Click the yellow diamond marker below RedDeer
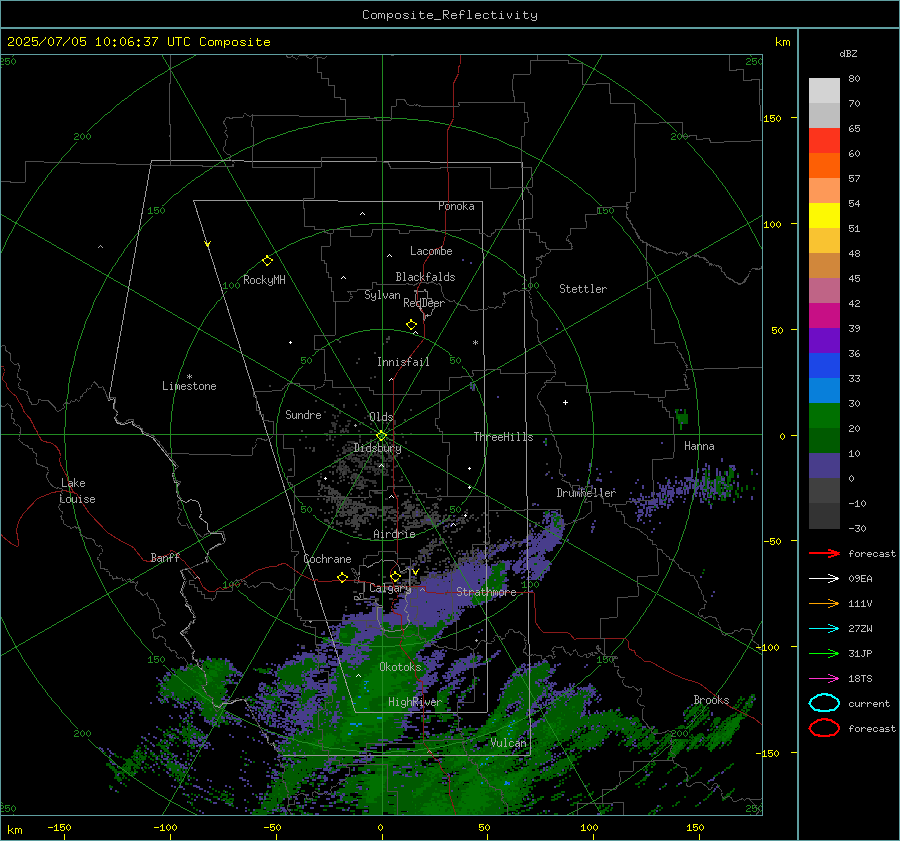Screen dimensions: 900x841 click(x=411, y=325)
